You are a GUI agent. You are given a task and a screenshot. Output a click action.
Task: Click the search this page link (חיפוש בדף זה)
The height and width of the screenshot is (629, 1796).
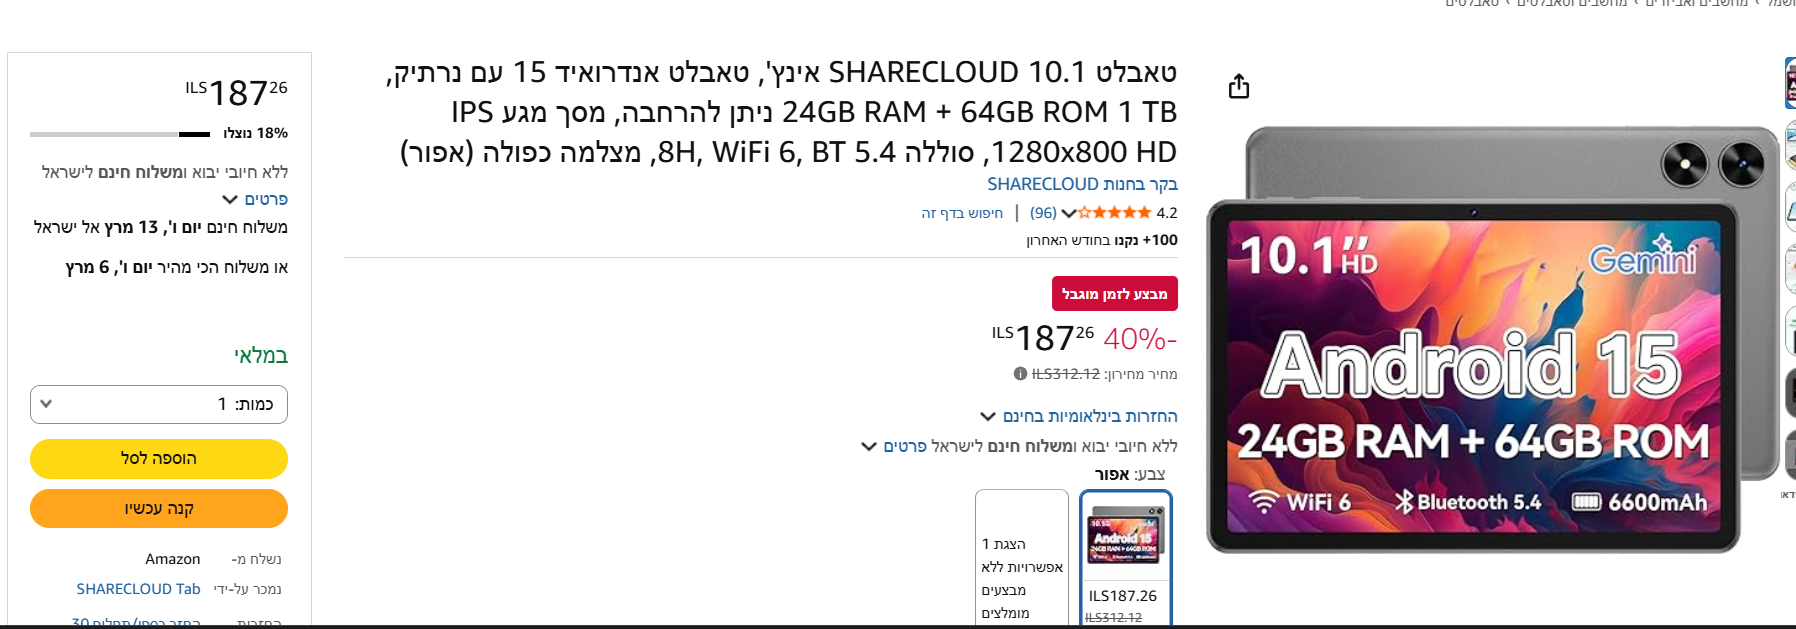962,213
